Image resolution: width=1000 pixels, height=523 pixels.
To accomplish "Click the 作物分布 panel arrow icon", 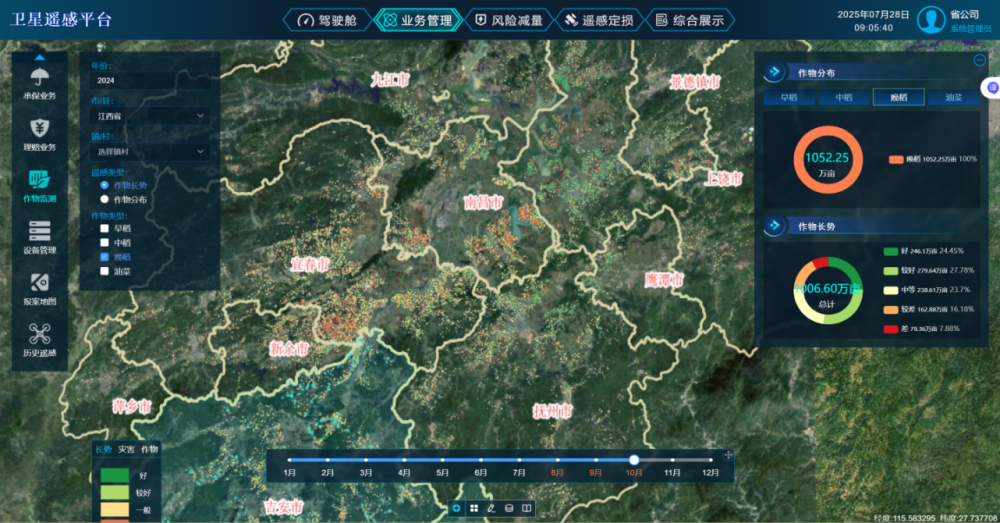I will (x=774, y=72).
